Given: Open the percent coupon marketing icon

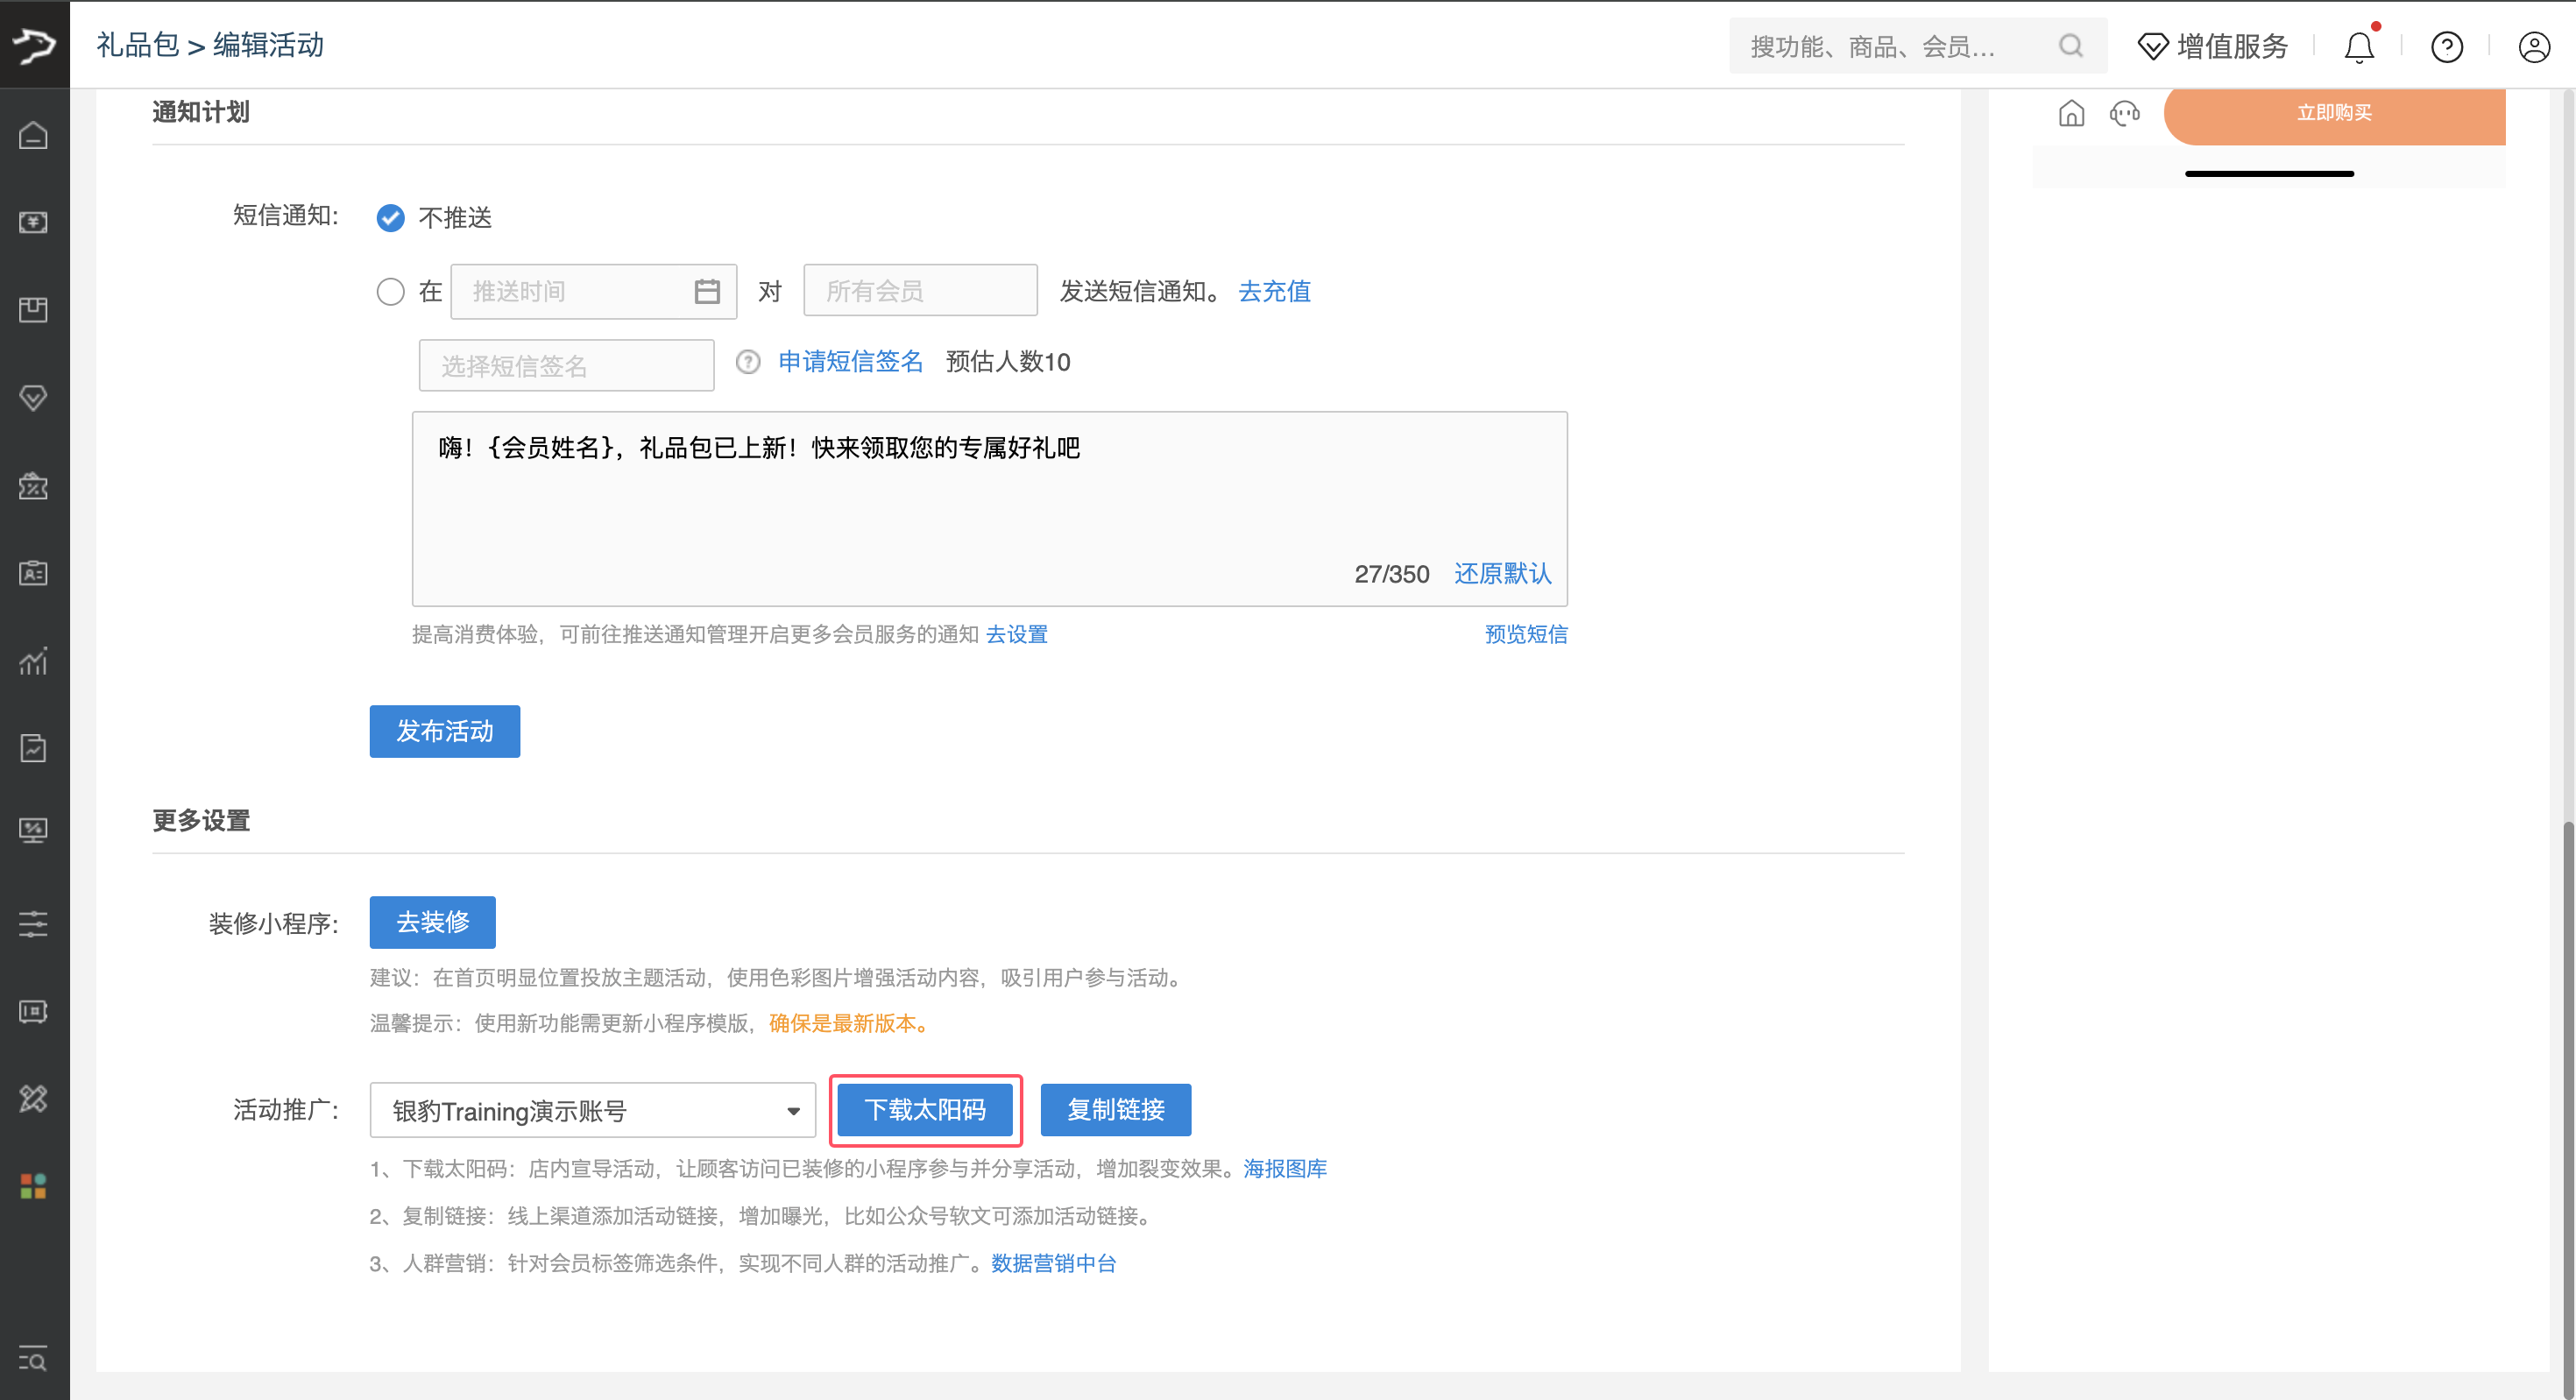Looking at the screenshot, I should pos(34,486).
